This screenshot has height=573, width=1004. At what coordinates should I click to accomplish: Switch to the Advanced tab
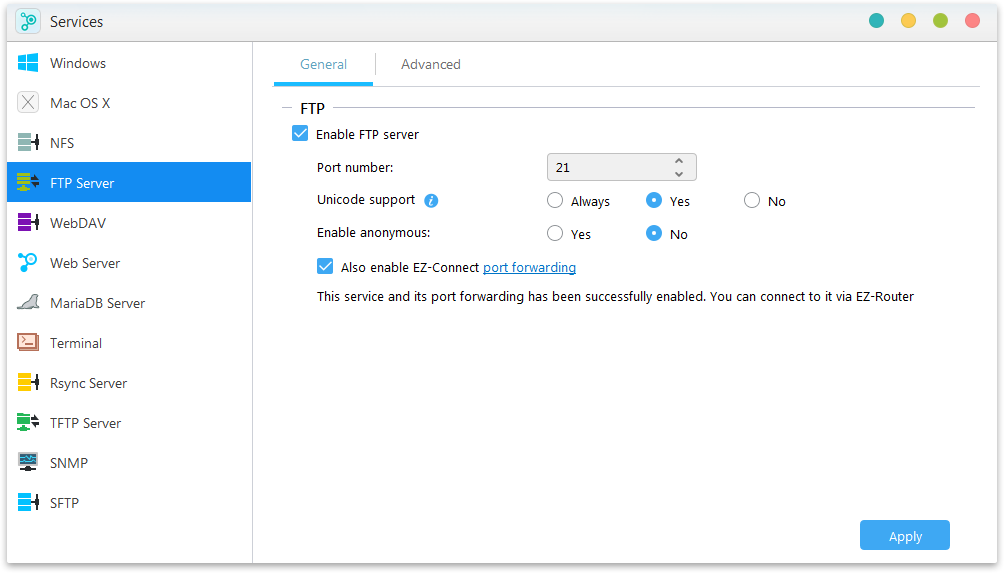point(431,64)
